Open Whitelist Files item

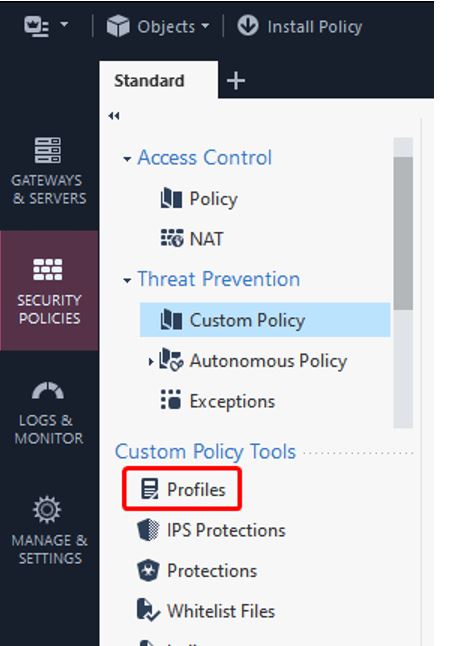(206, 611)
